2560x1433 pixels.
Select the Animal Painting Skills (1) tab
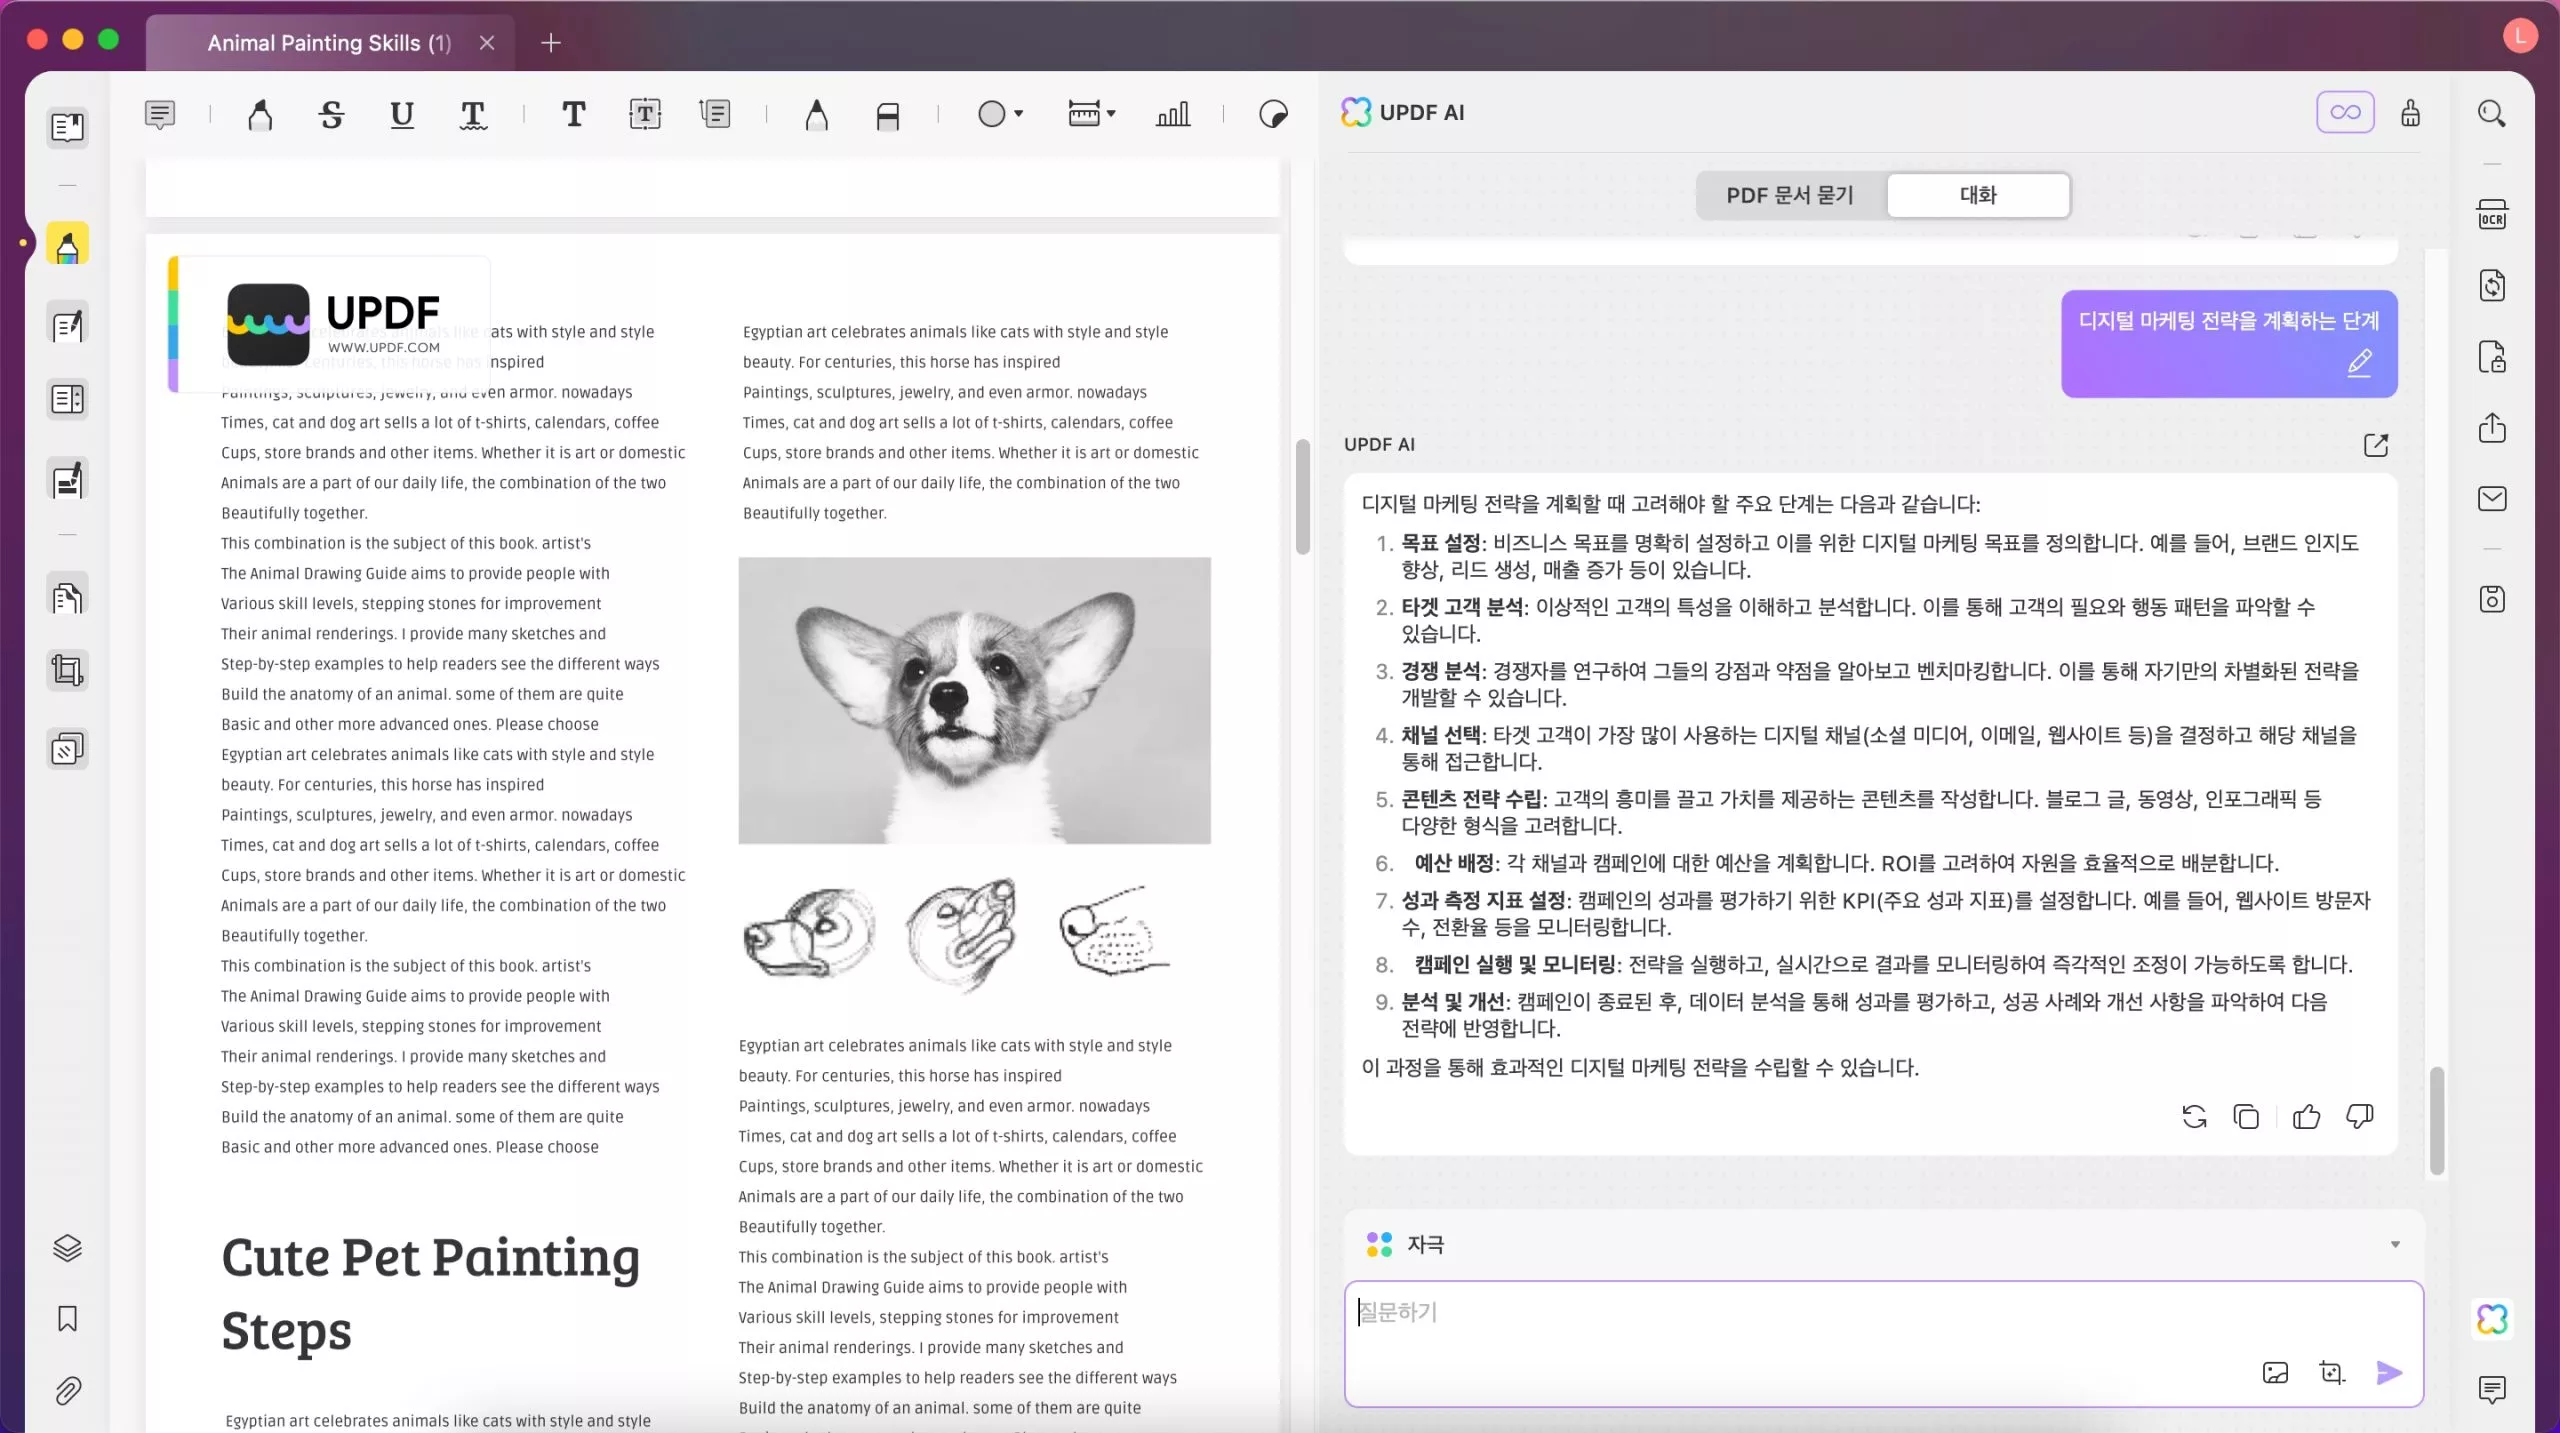coord(329,43)
